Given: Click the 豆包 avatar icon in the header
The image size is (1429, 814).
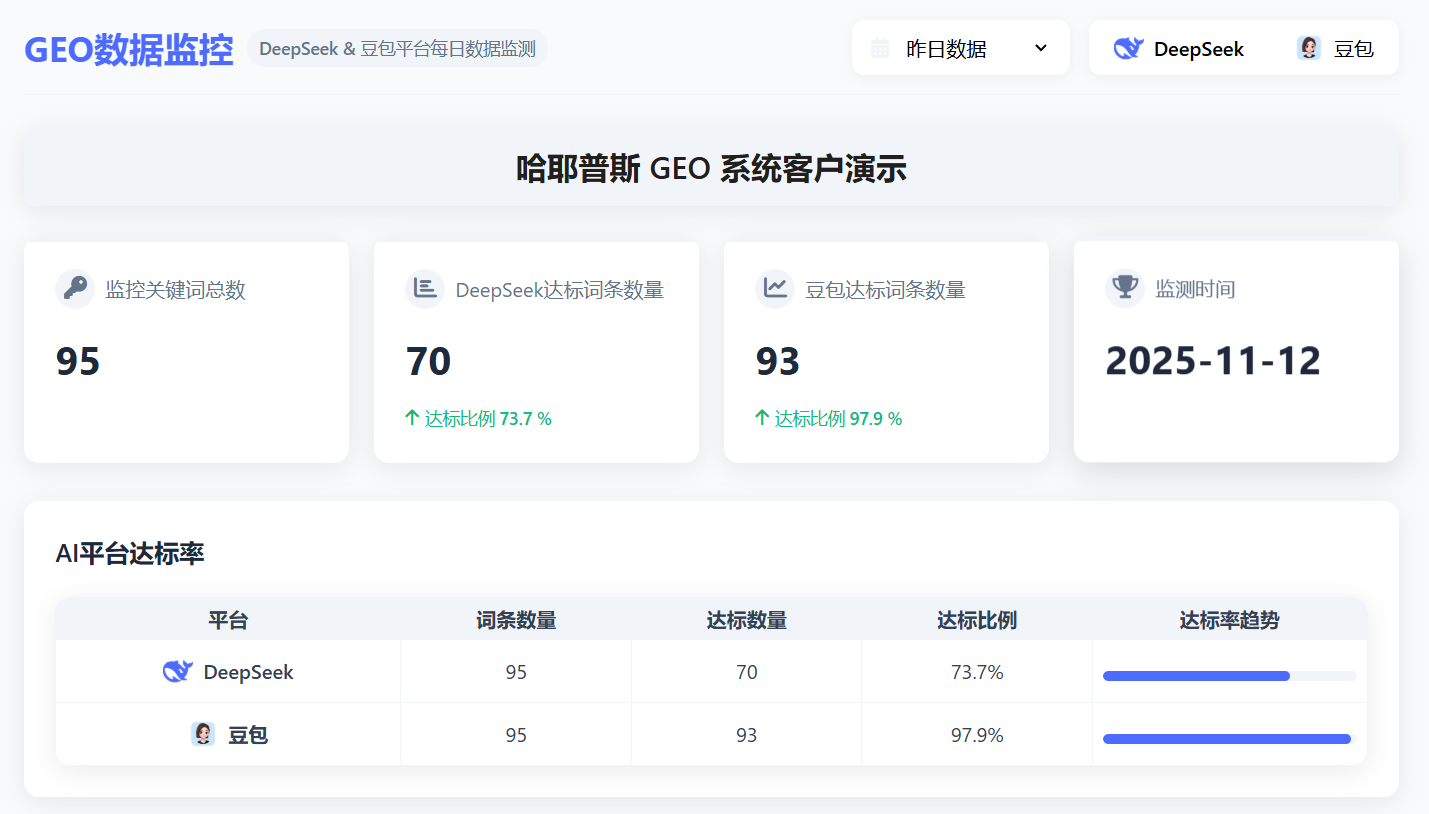Looking at the screenshot, I should pos(1308,47).
